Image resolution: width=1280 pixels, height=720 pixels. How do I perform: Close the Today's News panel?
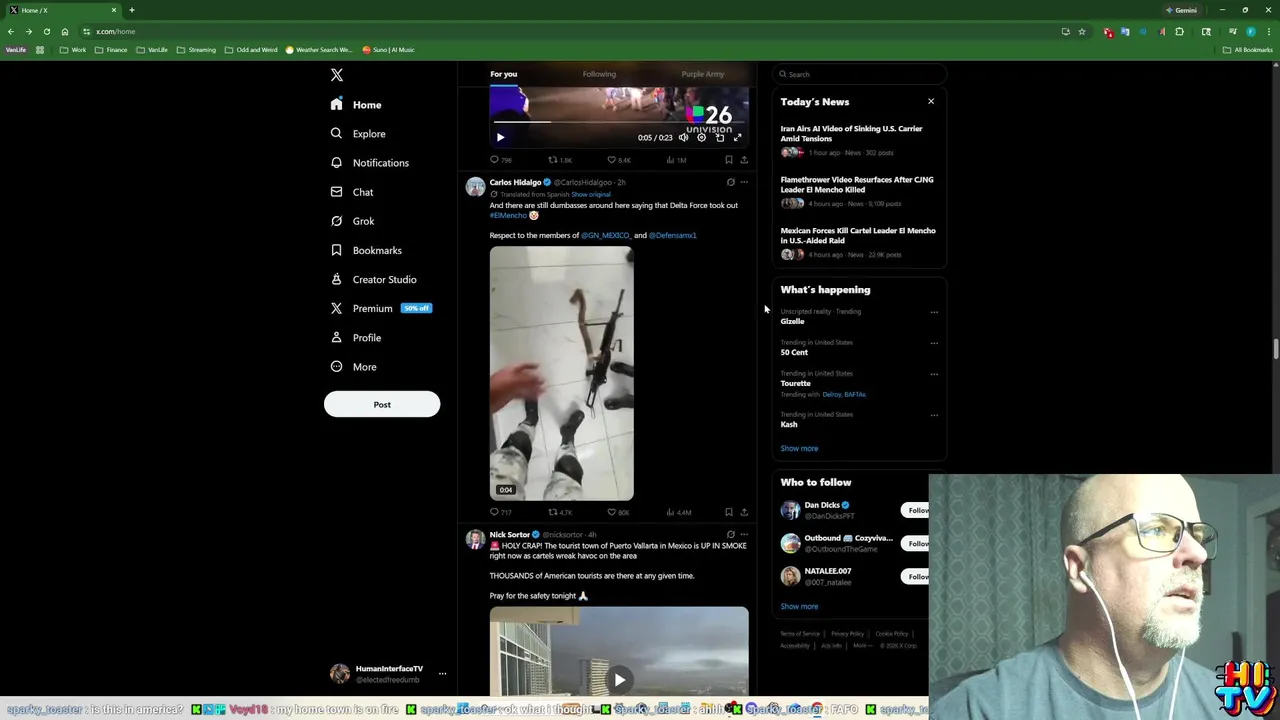pos(931,101)
